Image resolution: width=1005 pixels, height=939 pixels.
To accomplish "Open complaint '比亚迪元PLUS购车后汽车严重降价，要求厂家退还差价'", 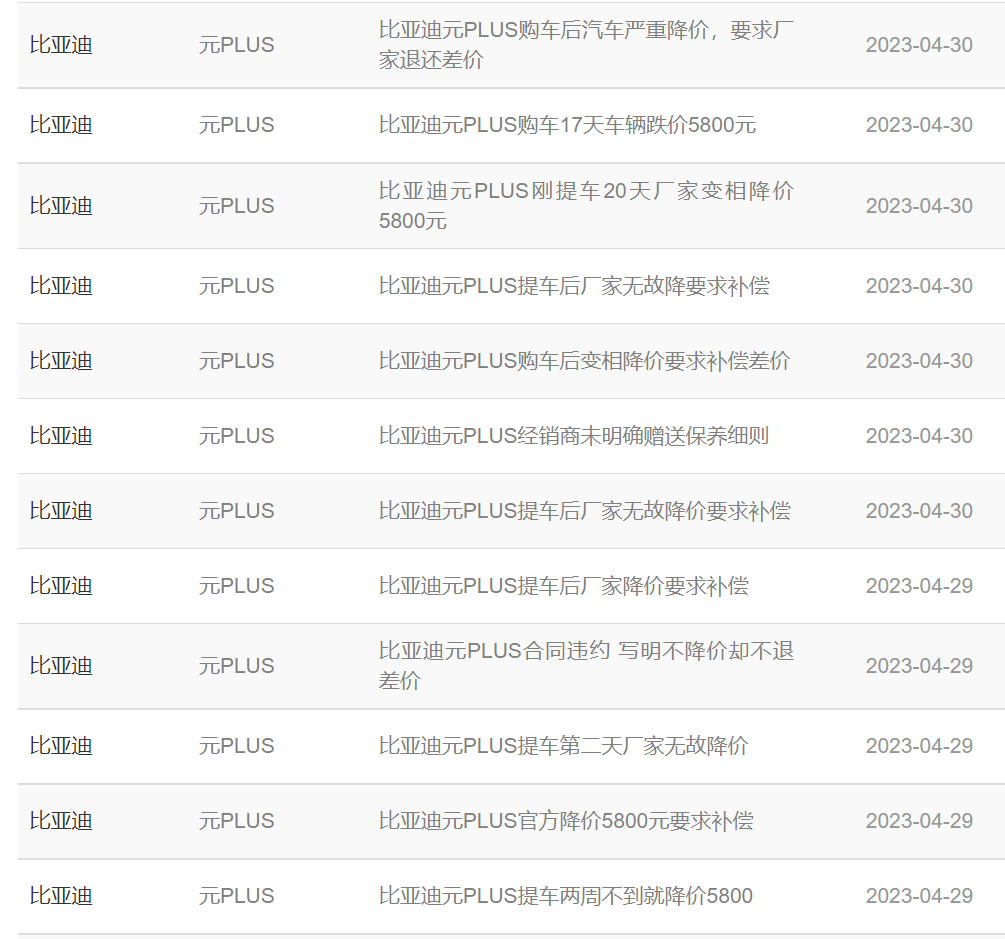I will point(586,45).
